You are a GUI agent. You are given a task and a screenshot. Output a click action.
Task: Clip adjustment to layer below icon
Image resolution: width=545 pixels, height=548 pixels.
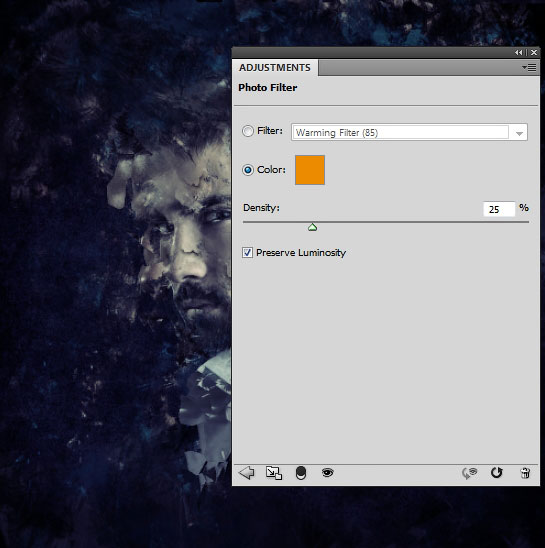(301, 473)
